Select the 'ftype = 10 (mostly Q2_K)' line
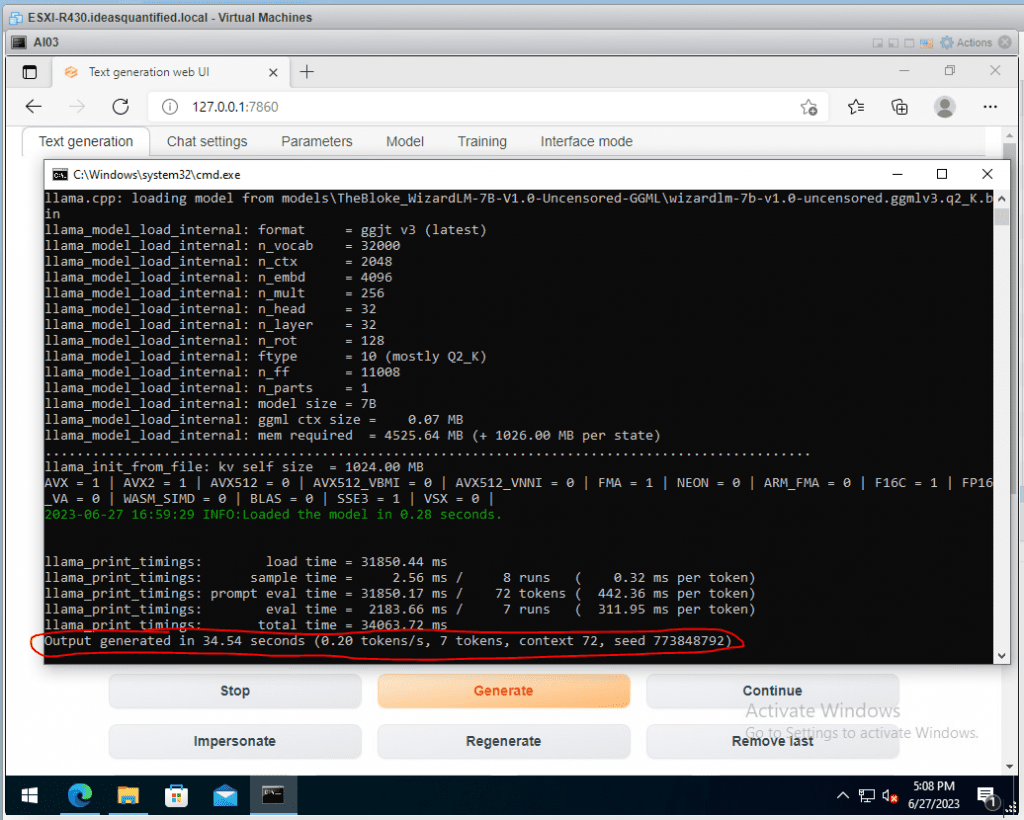 click(265, 356)
